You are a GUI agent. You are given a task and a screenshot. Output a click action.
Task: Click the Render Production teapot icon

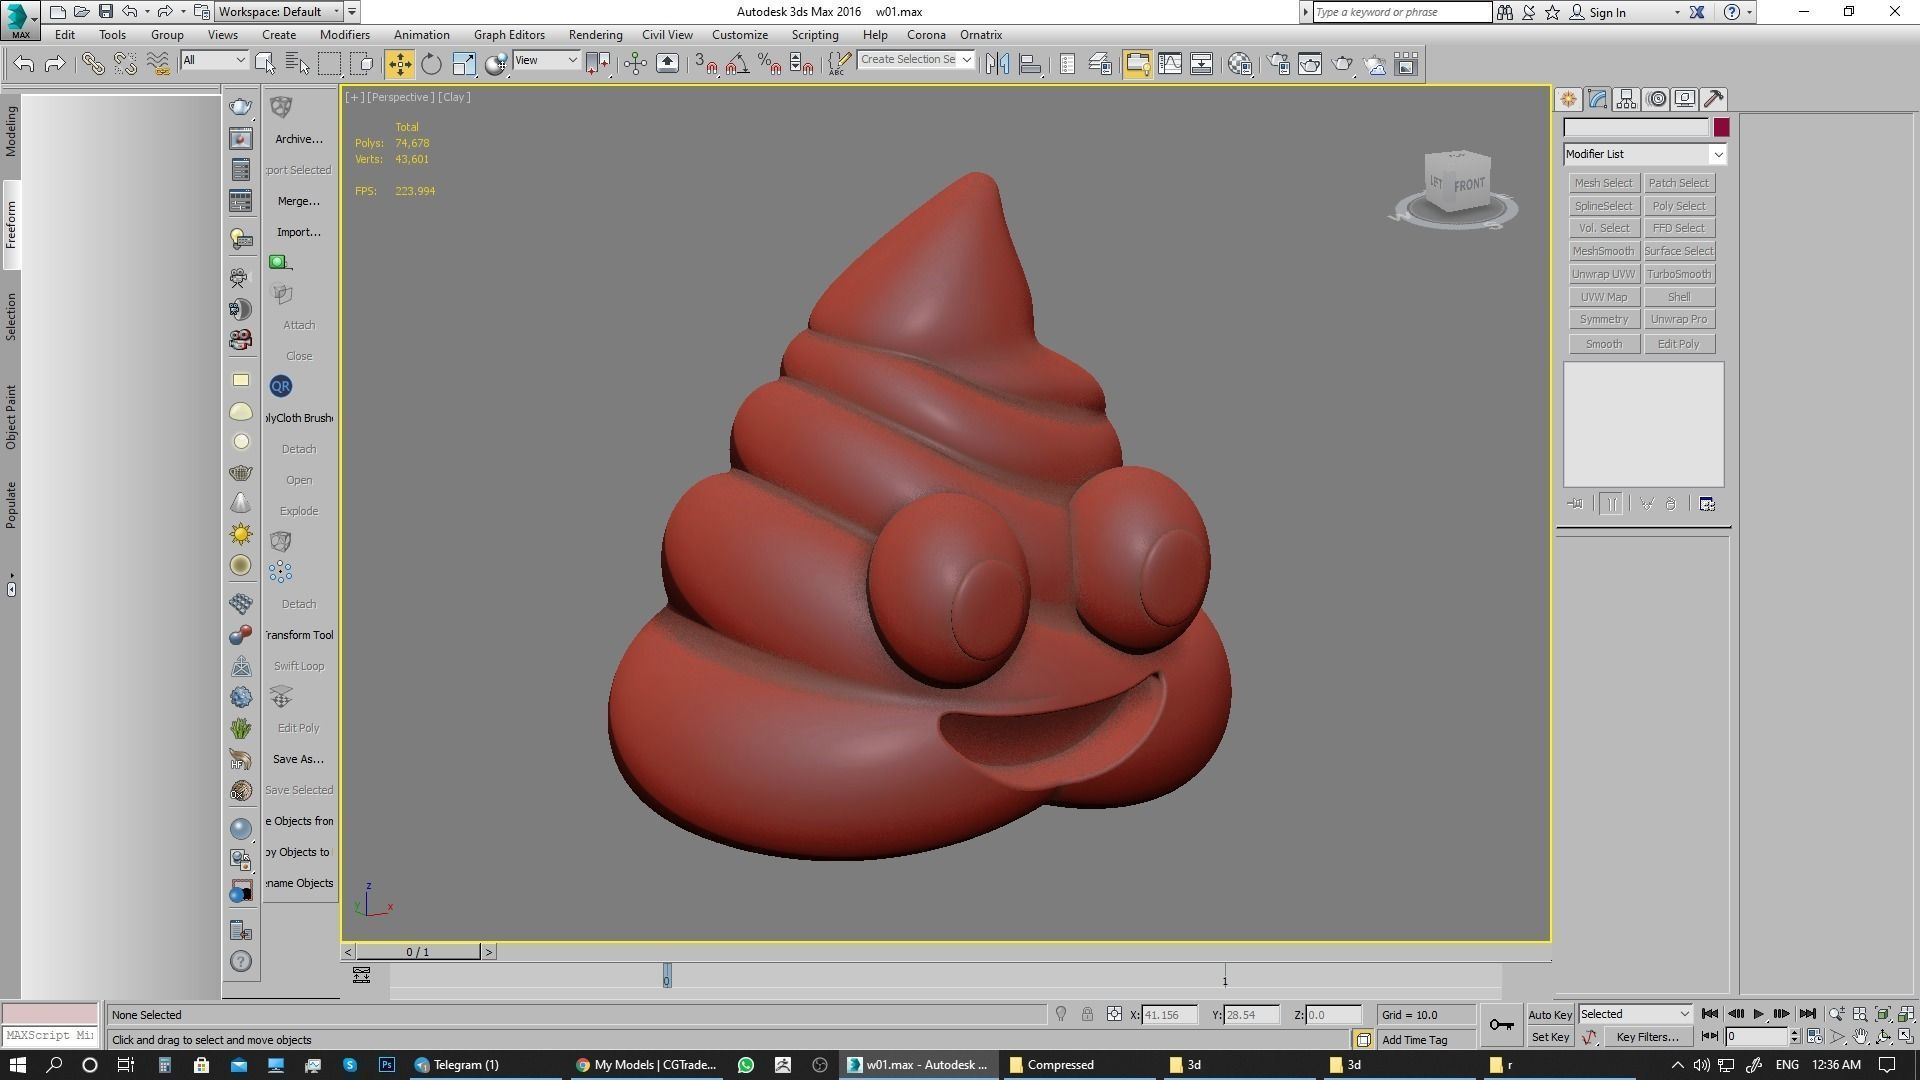[1342, 64]
